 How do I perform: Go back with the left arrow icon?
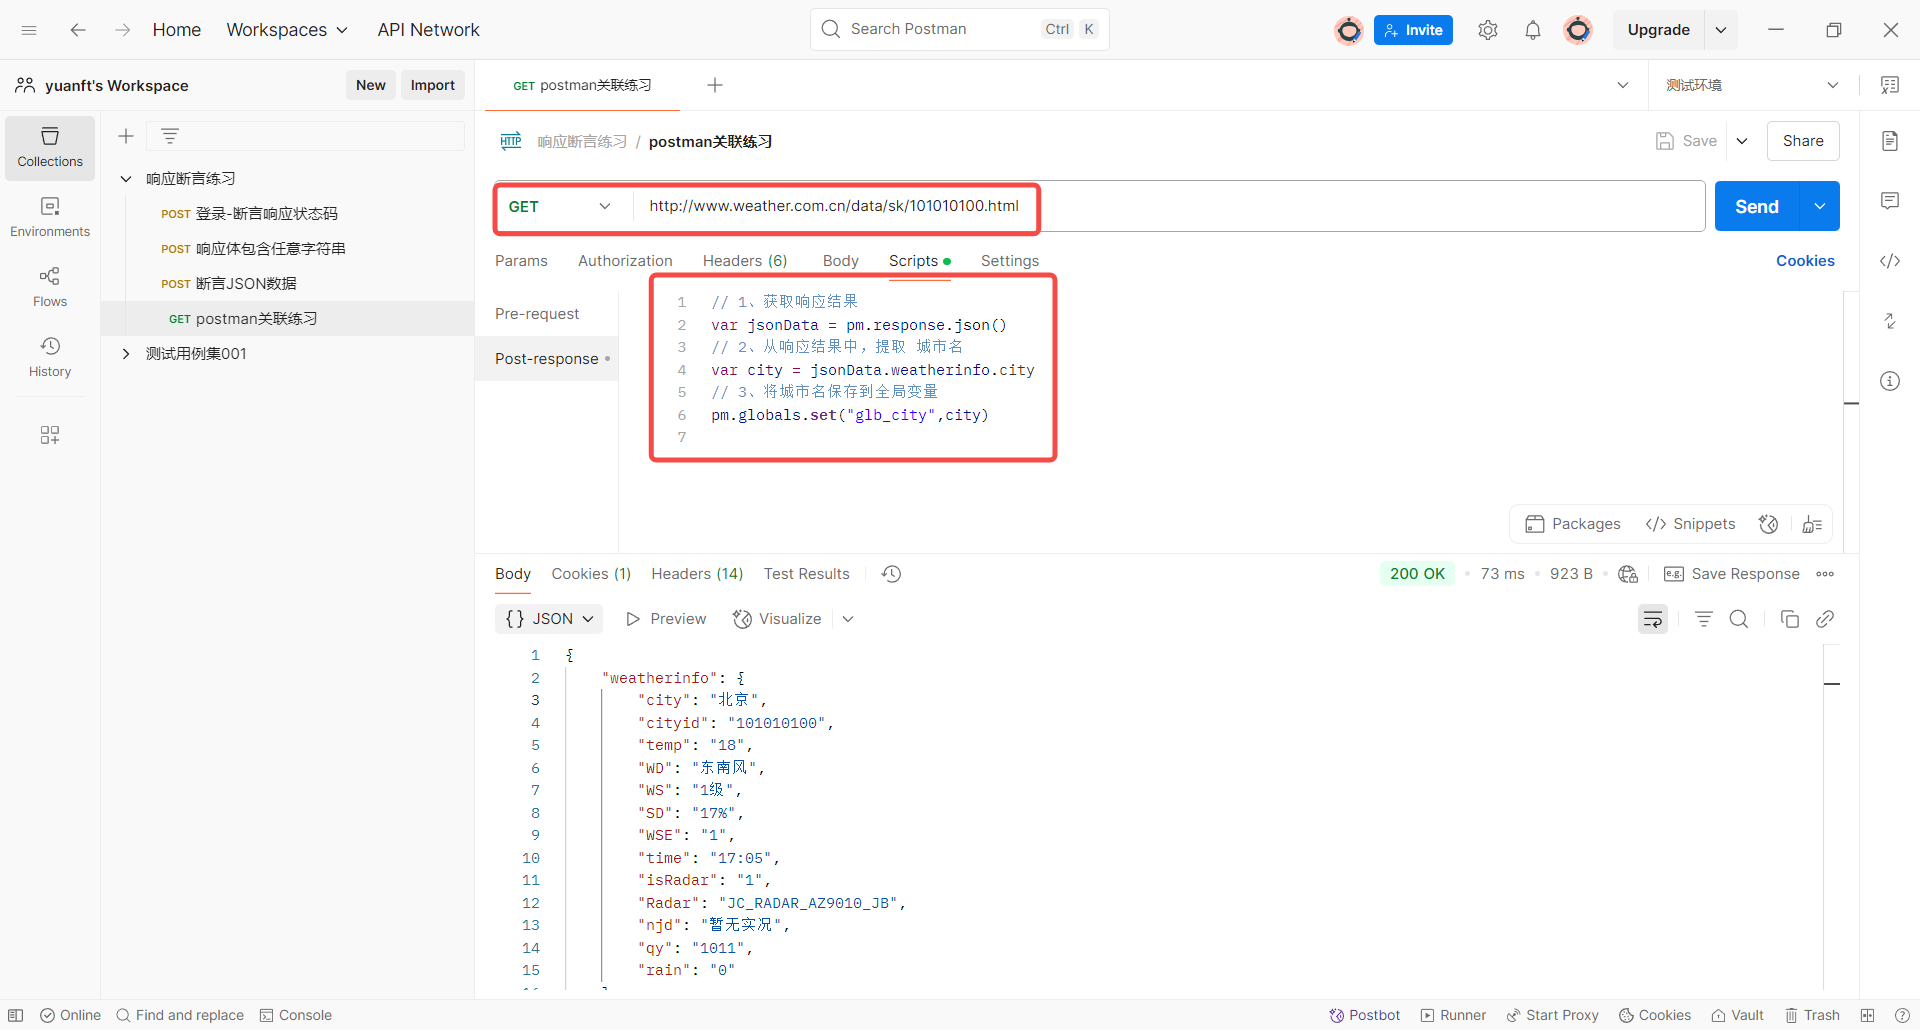[x=78, y=30]
